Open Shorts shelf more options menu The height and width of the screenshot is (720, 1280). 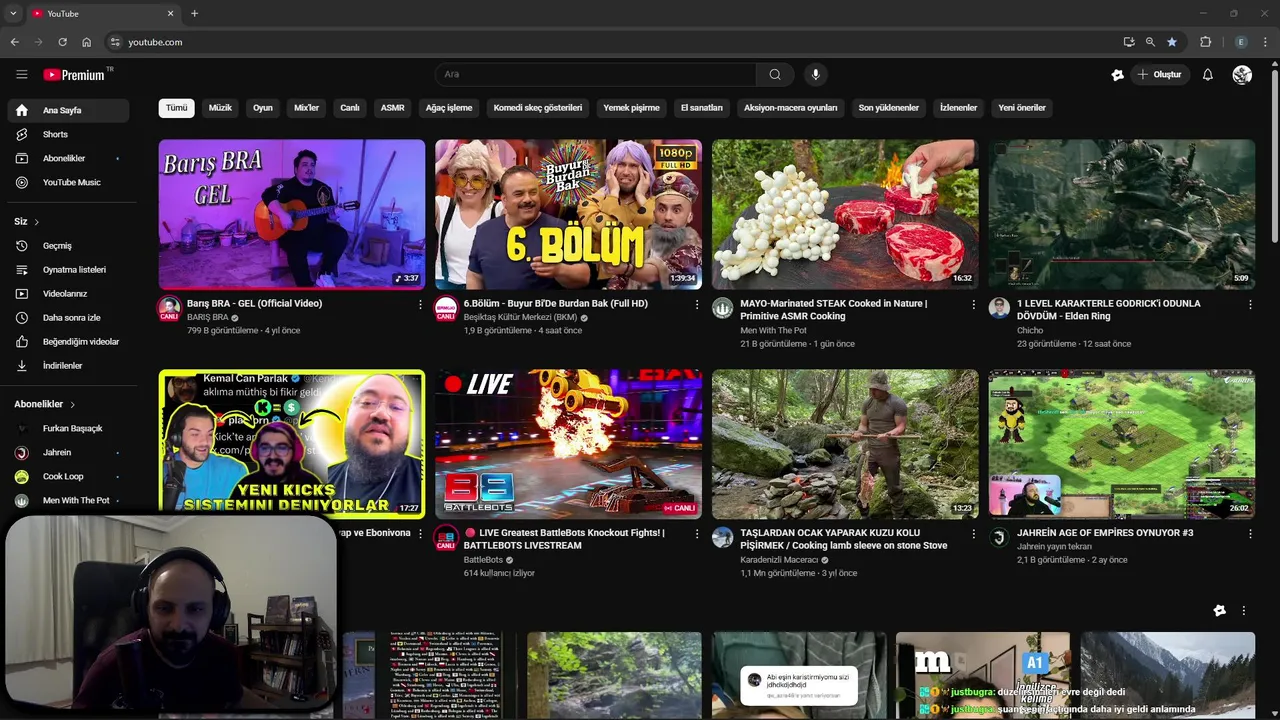click(x=1244, y=610)
